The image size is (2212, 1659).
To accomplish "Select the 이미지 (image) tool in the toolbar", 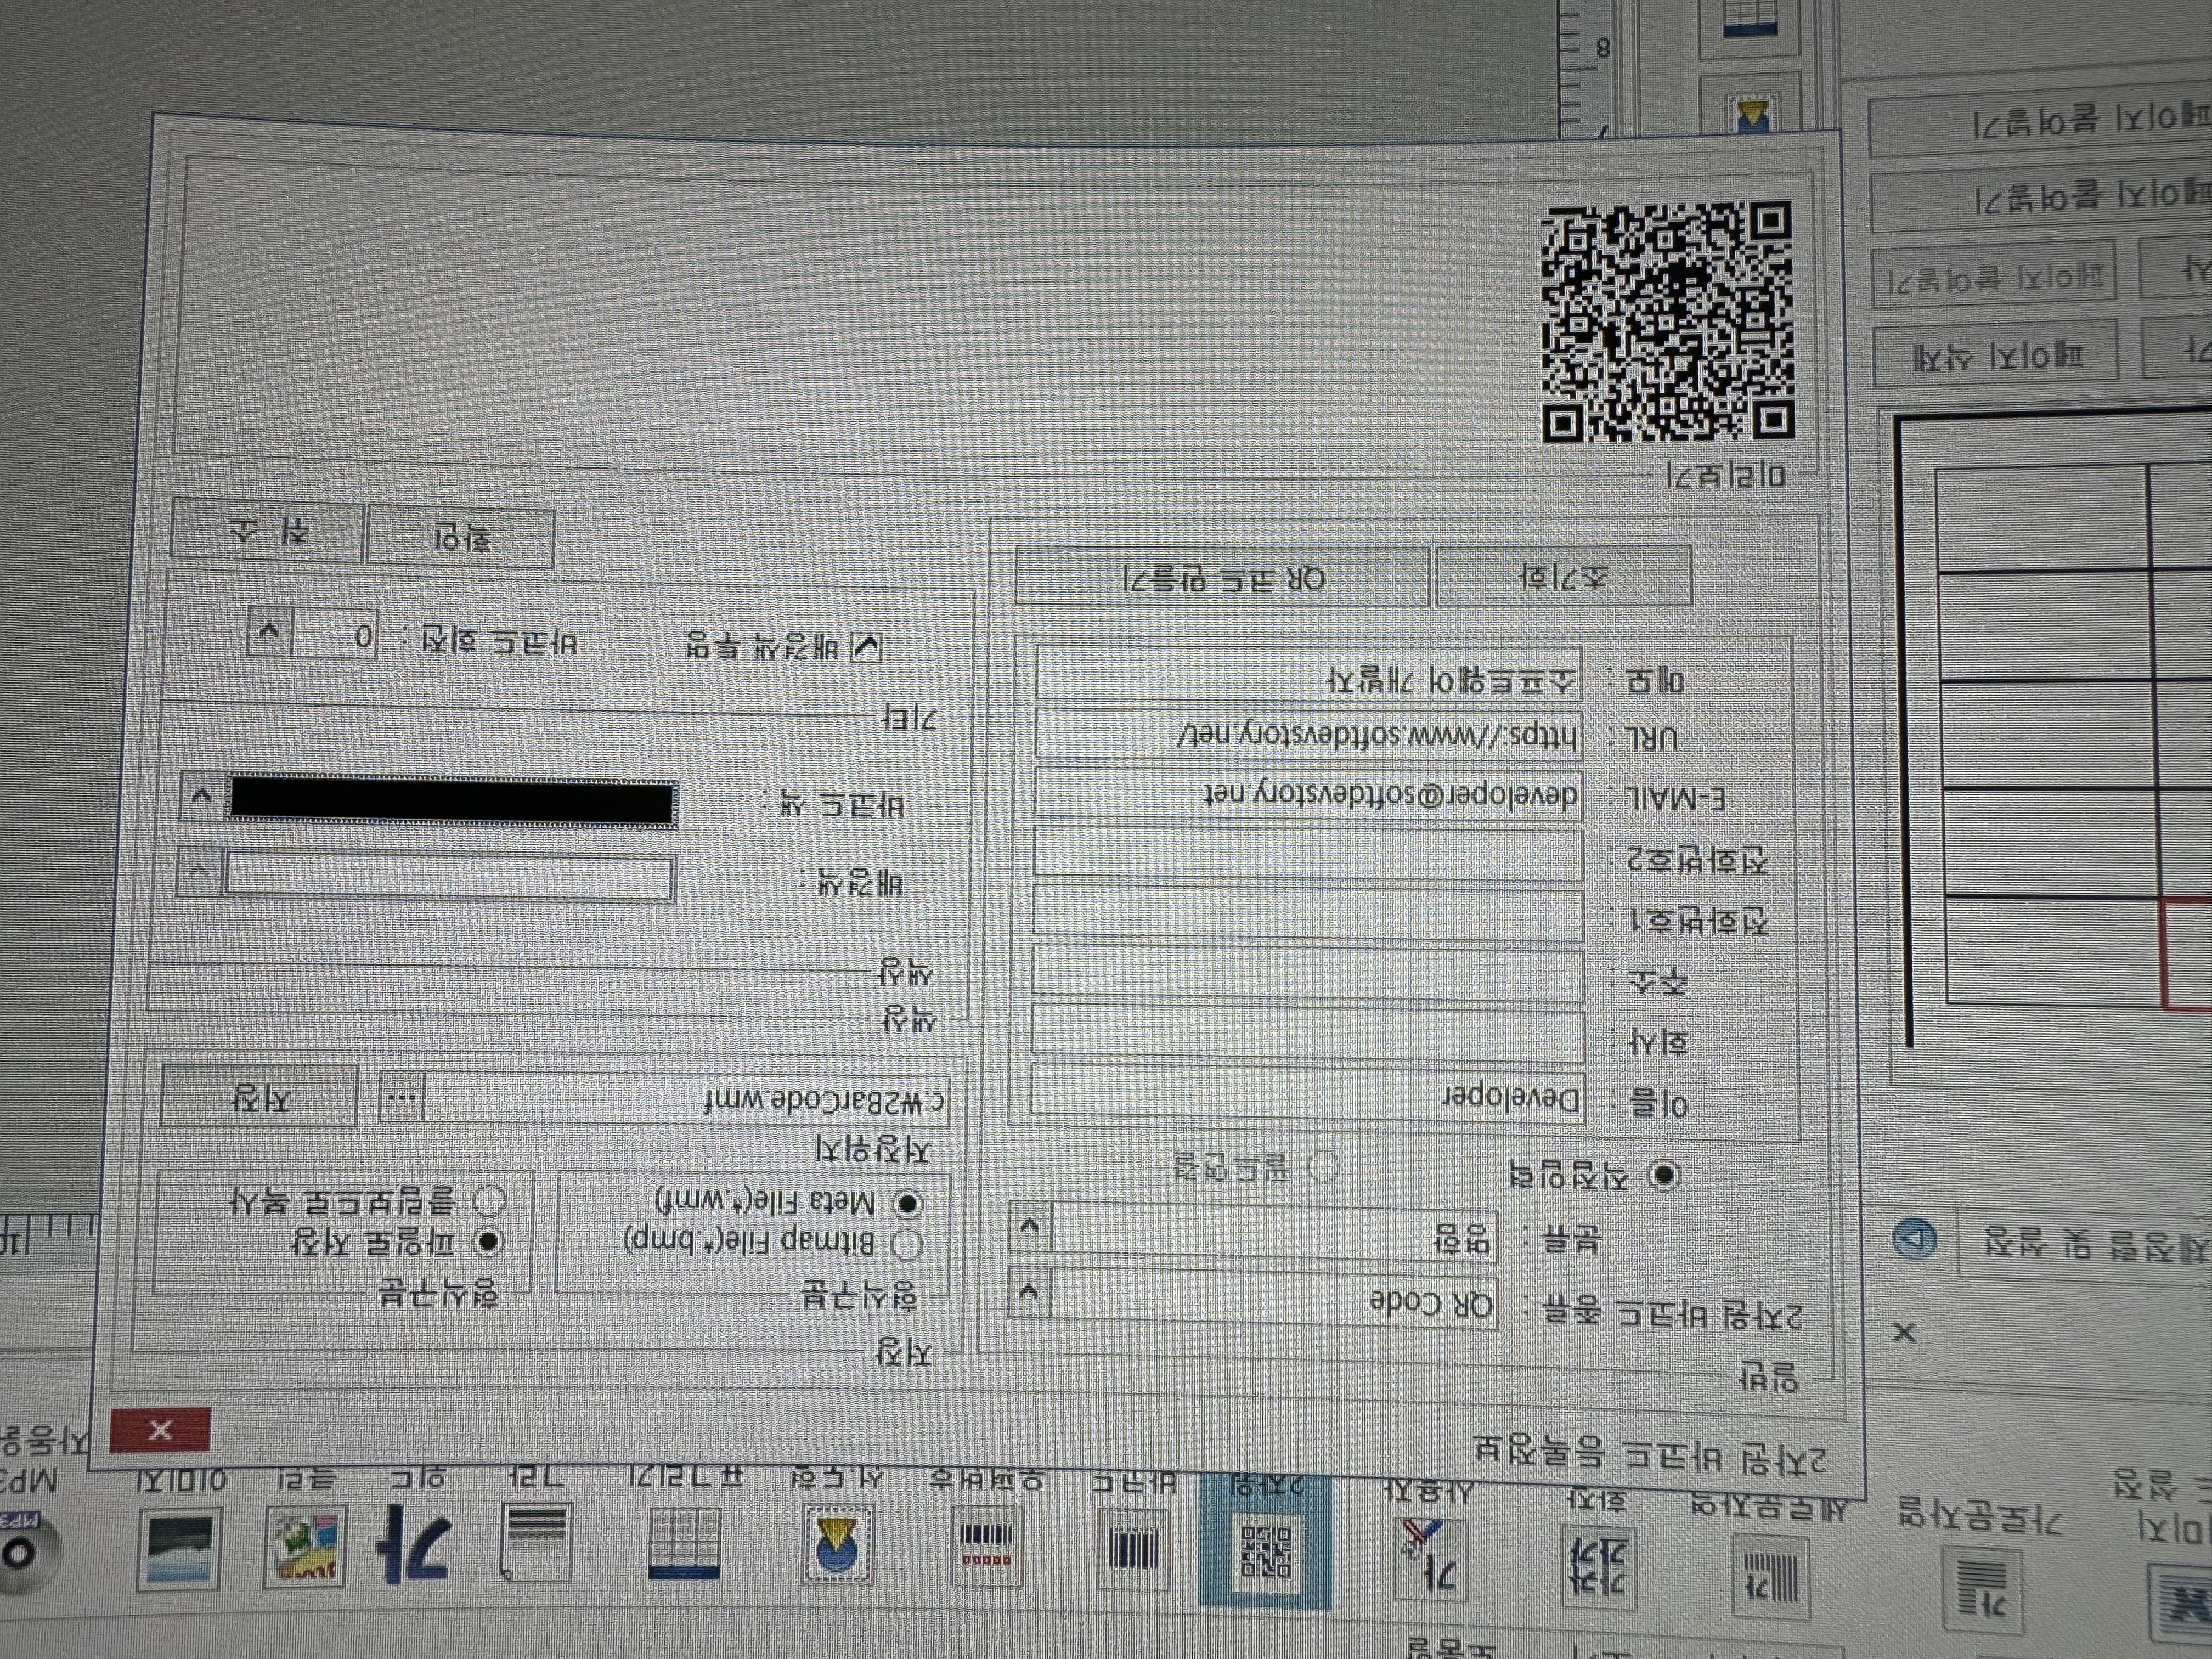I will coord(178,1549).
